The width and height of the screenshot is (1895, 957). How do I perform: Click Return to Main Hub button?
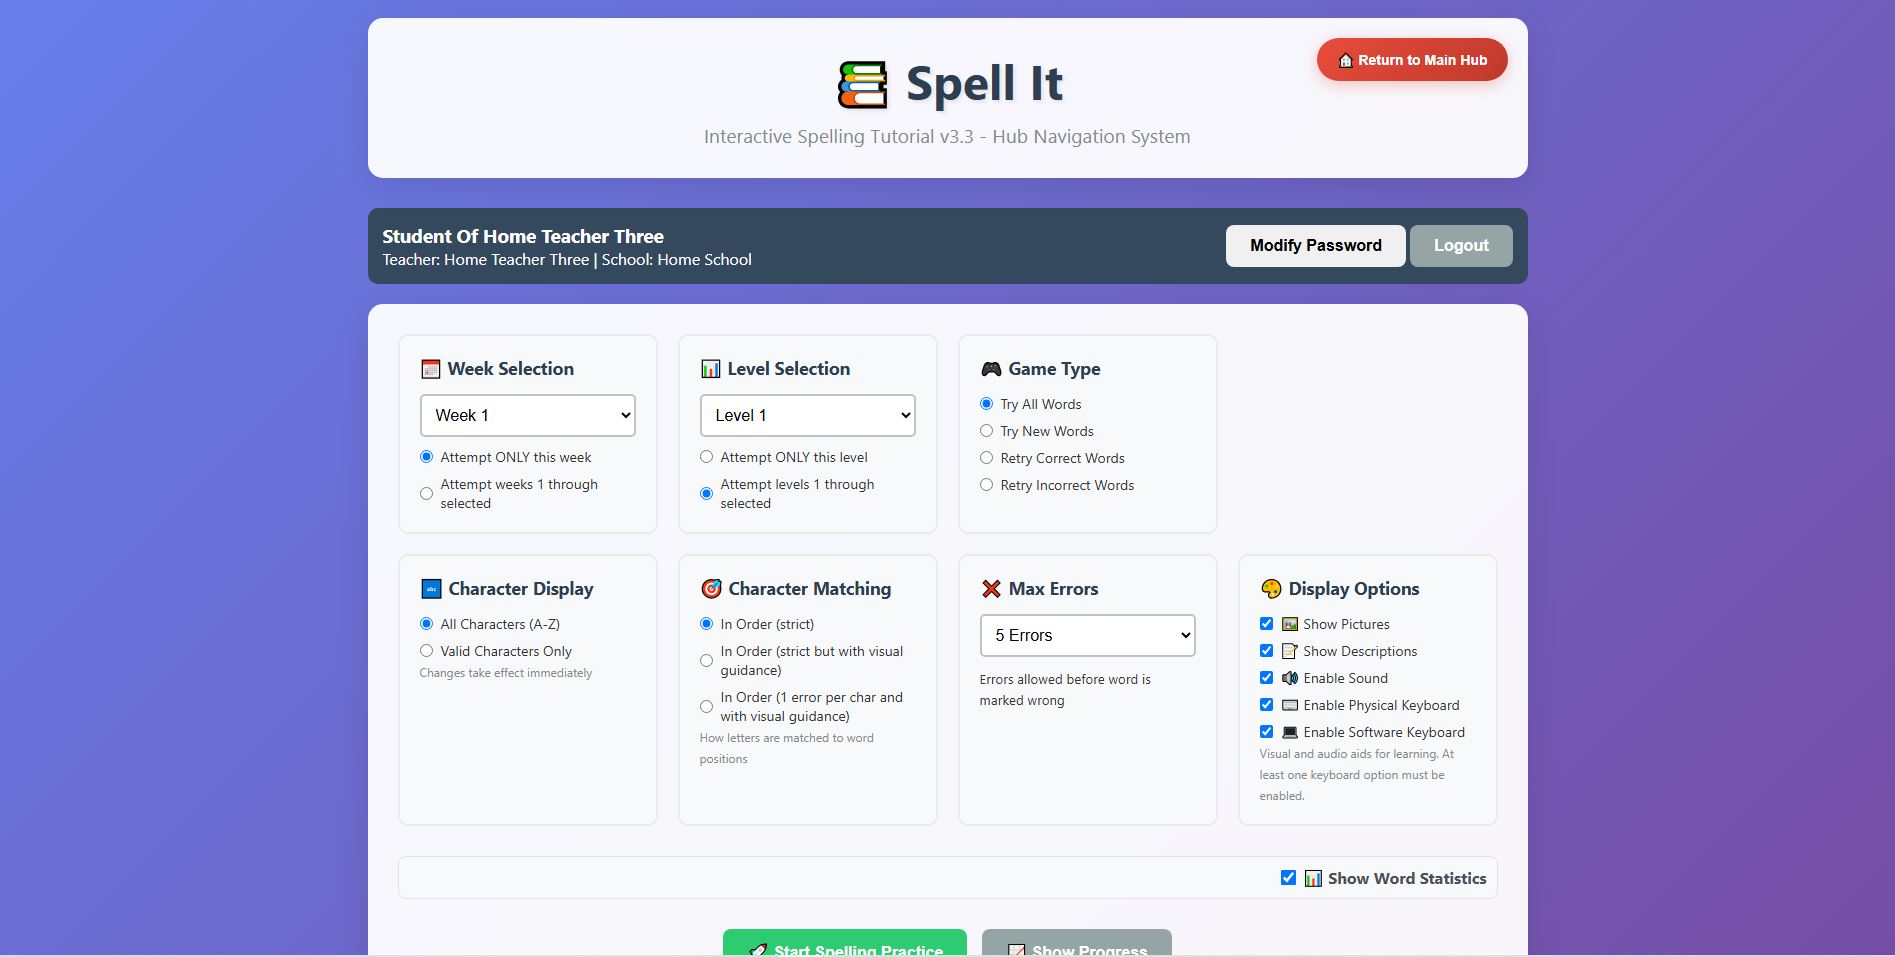(1411, 60)
